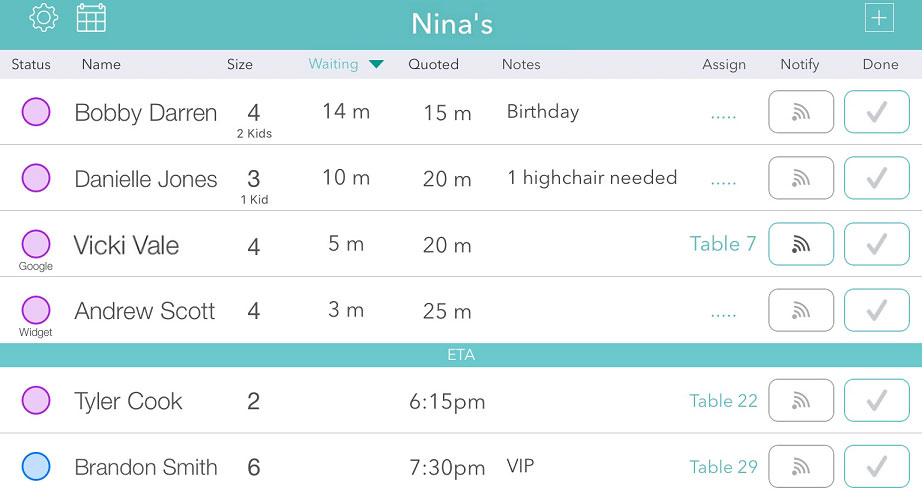The image size is (922, 497).
Task: Open the Table 22 assignment for Tyler Cook
Action: pyautogui.click(x=723, y=401)
